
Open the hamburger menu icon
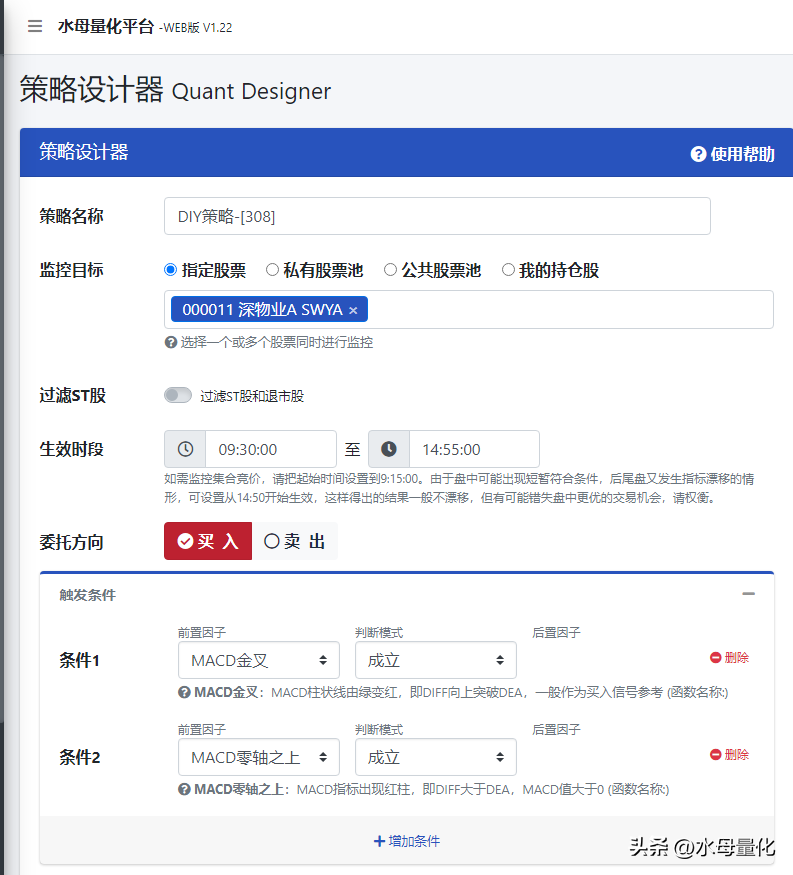(35, 26)
